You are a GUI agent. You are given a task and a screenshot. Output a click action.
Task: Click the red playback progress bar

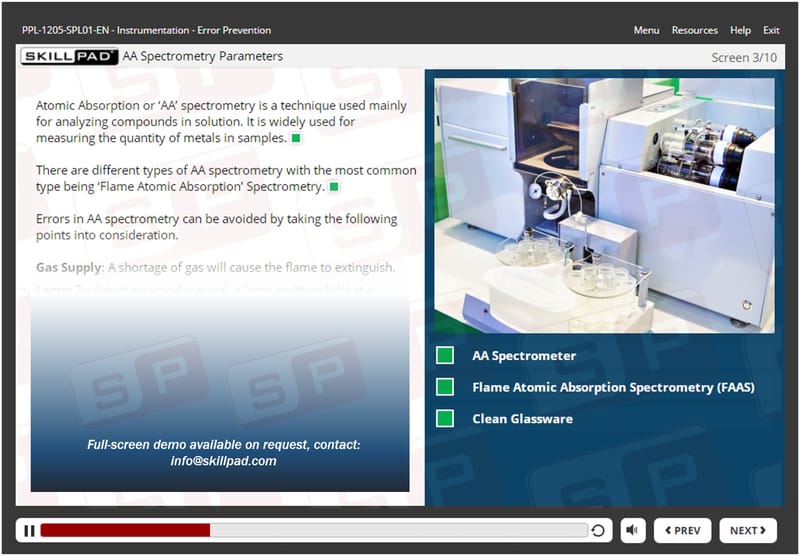point(126,530)
